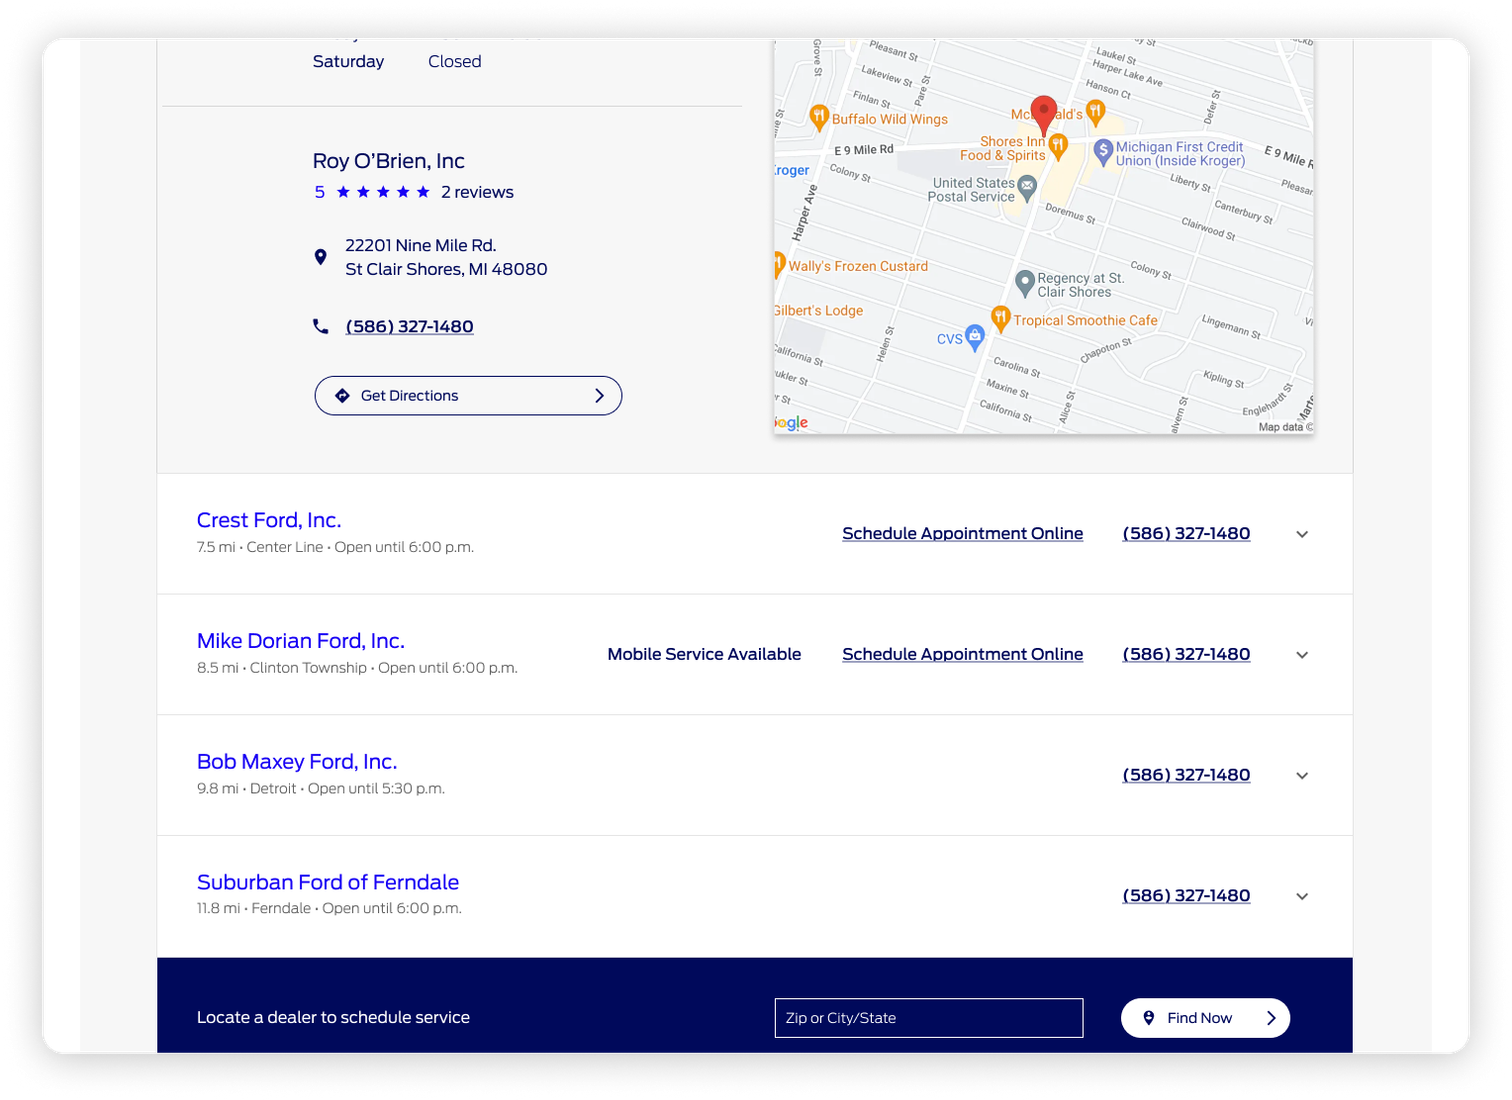Click the CVS marker on the map
1512x1100 pixels.
click(x=974, y=338)
